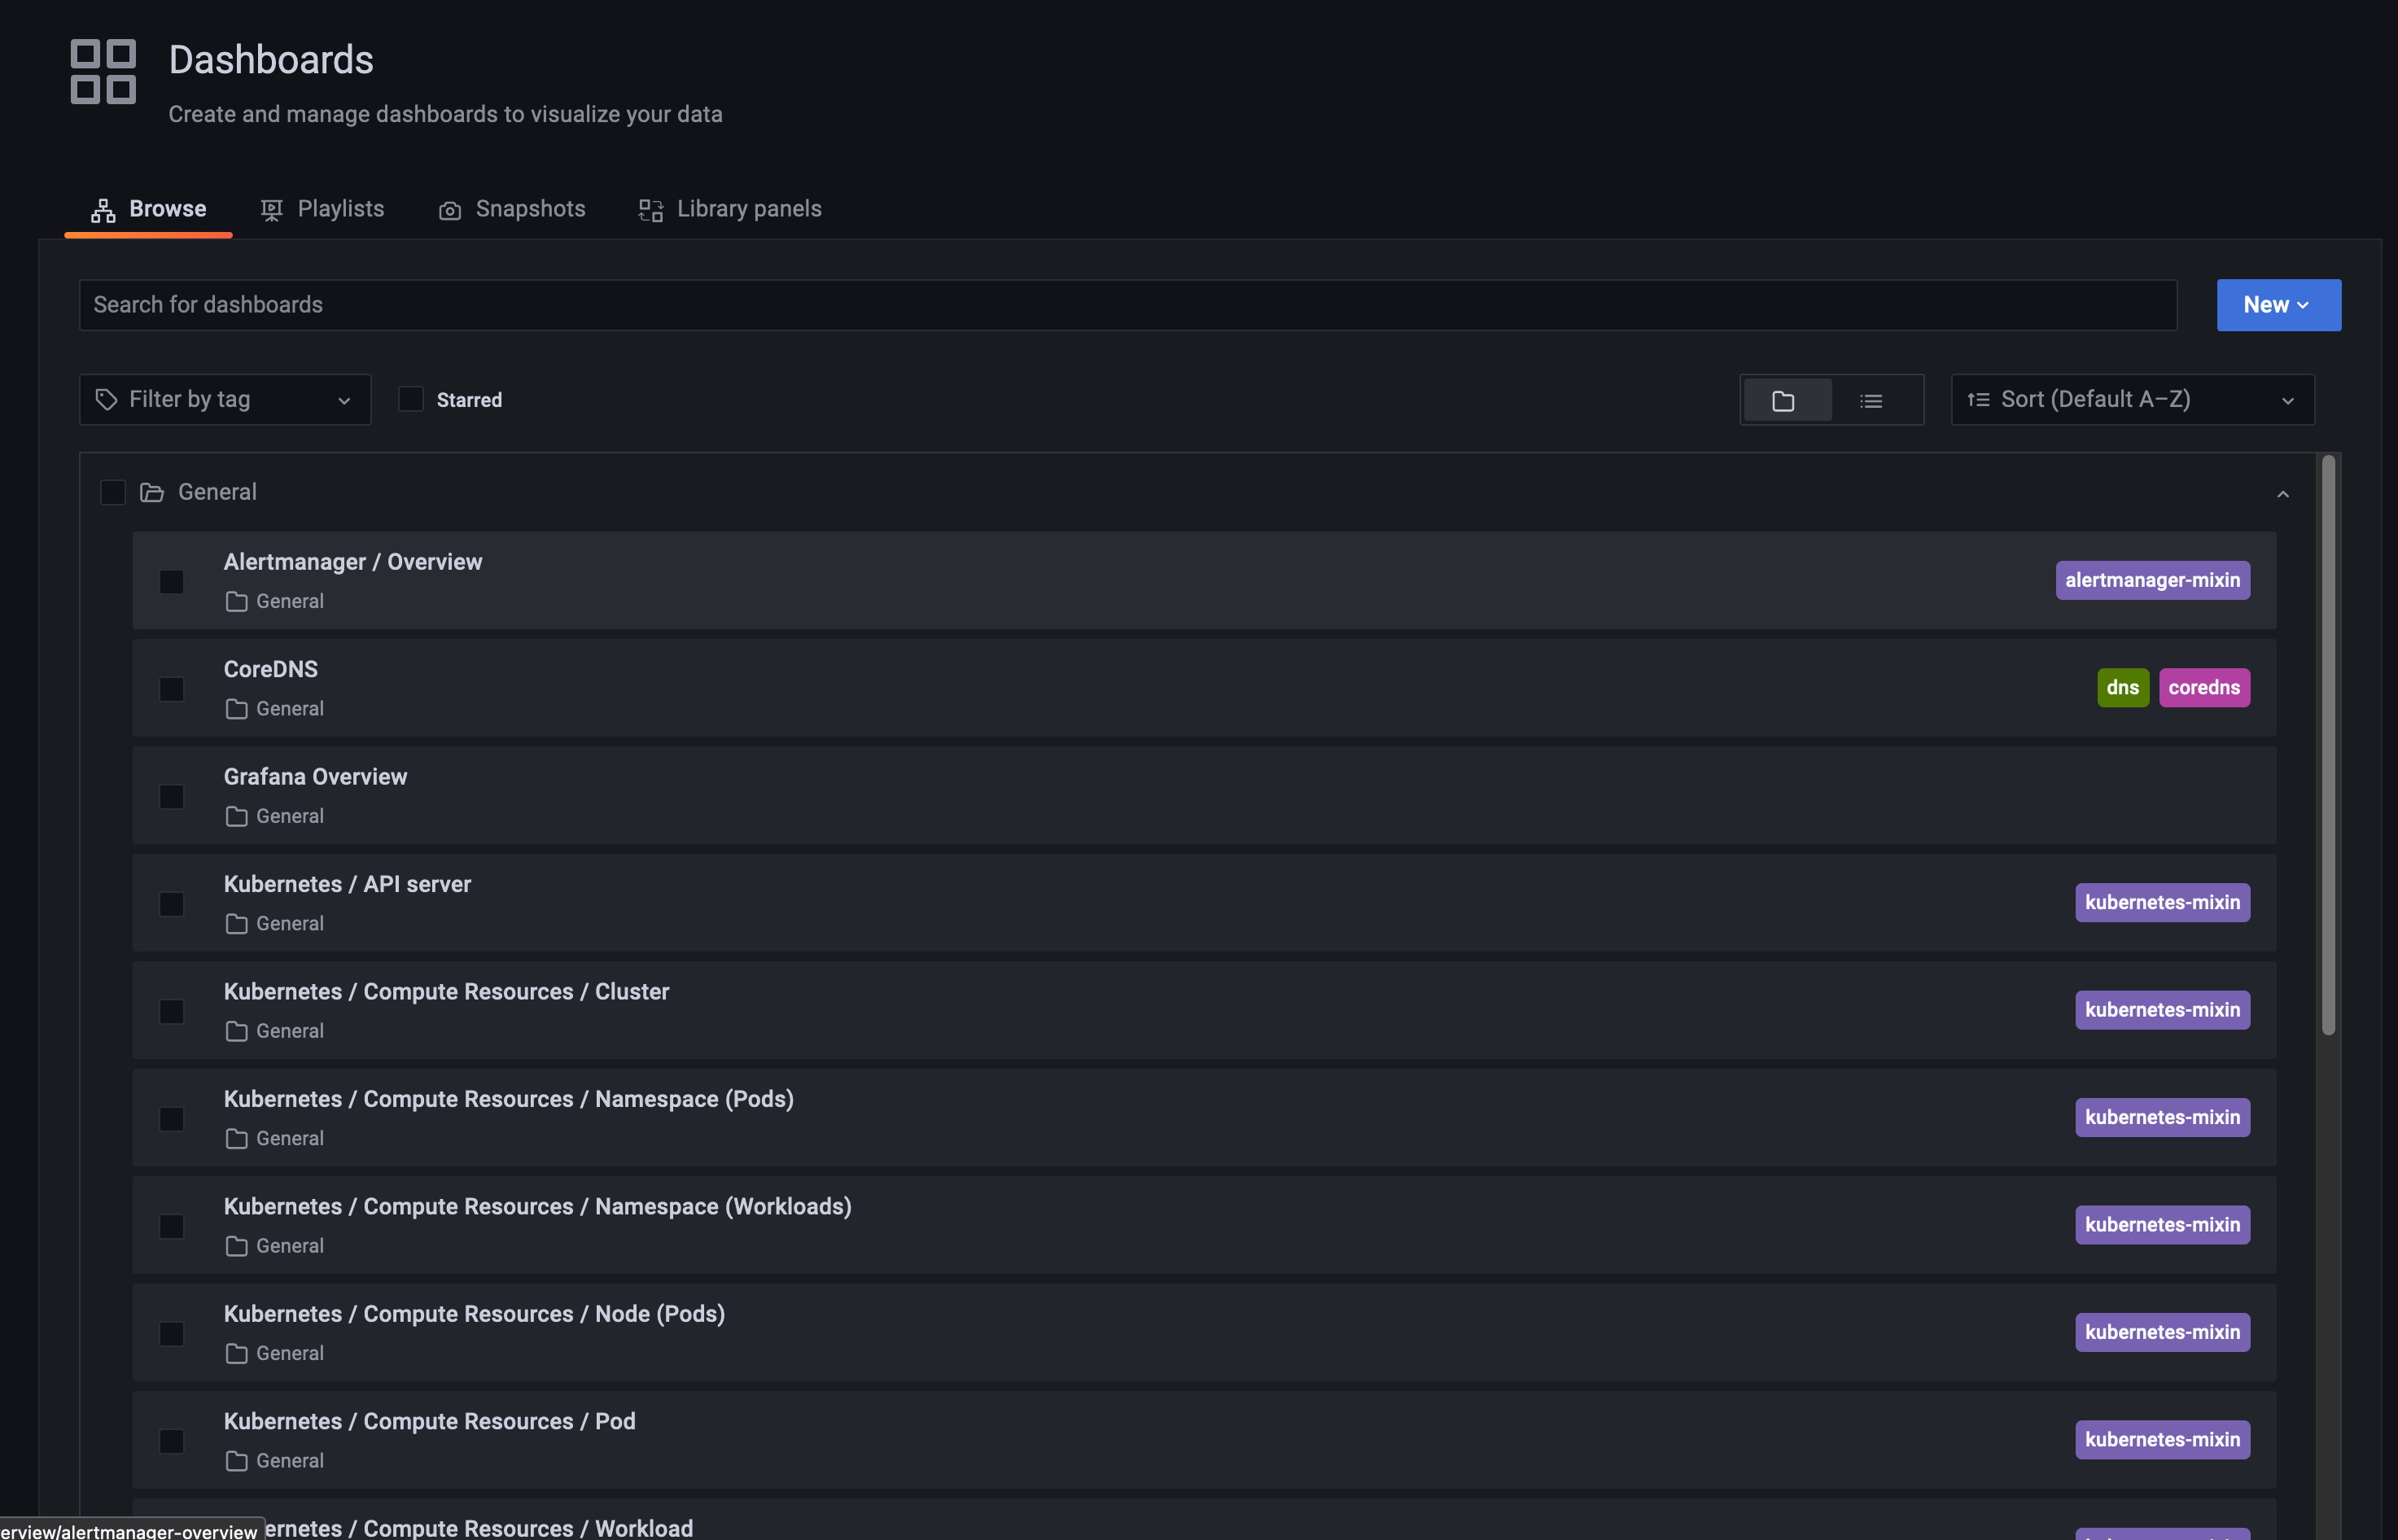Check the General folder select-all checkbox

pos(113,492)
